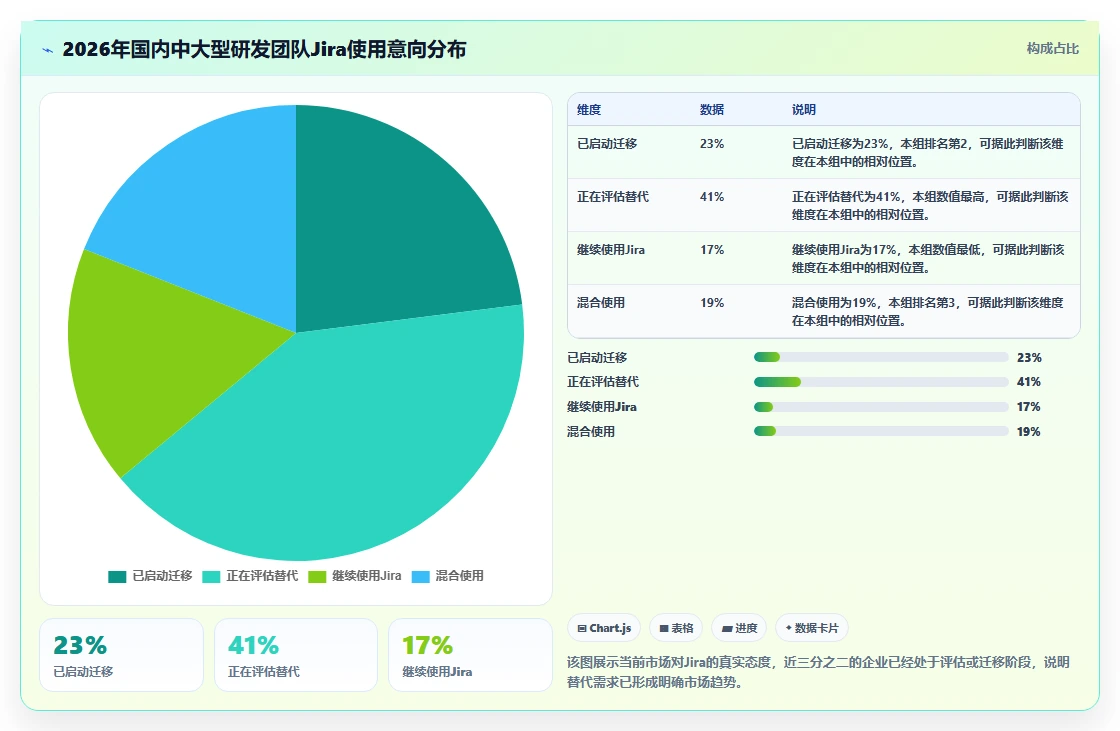
Task: Click the 进度 tag
Action: coord(739,628)
